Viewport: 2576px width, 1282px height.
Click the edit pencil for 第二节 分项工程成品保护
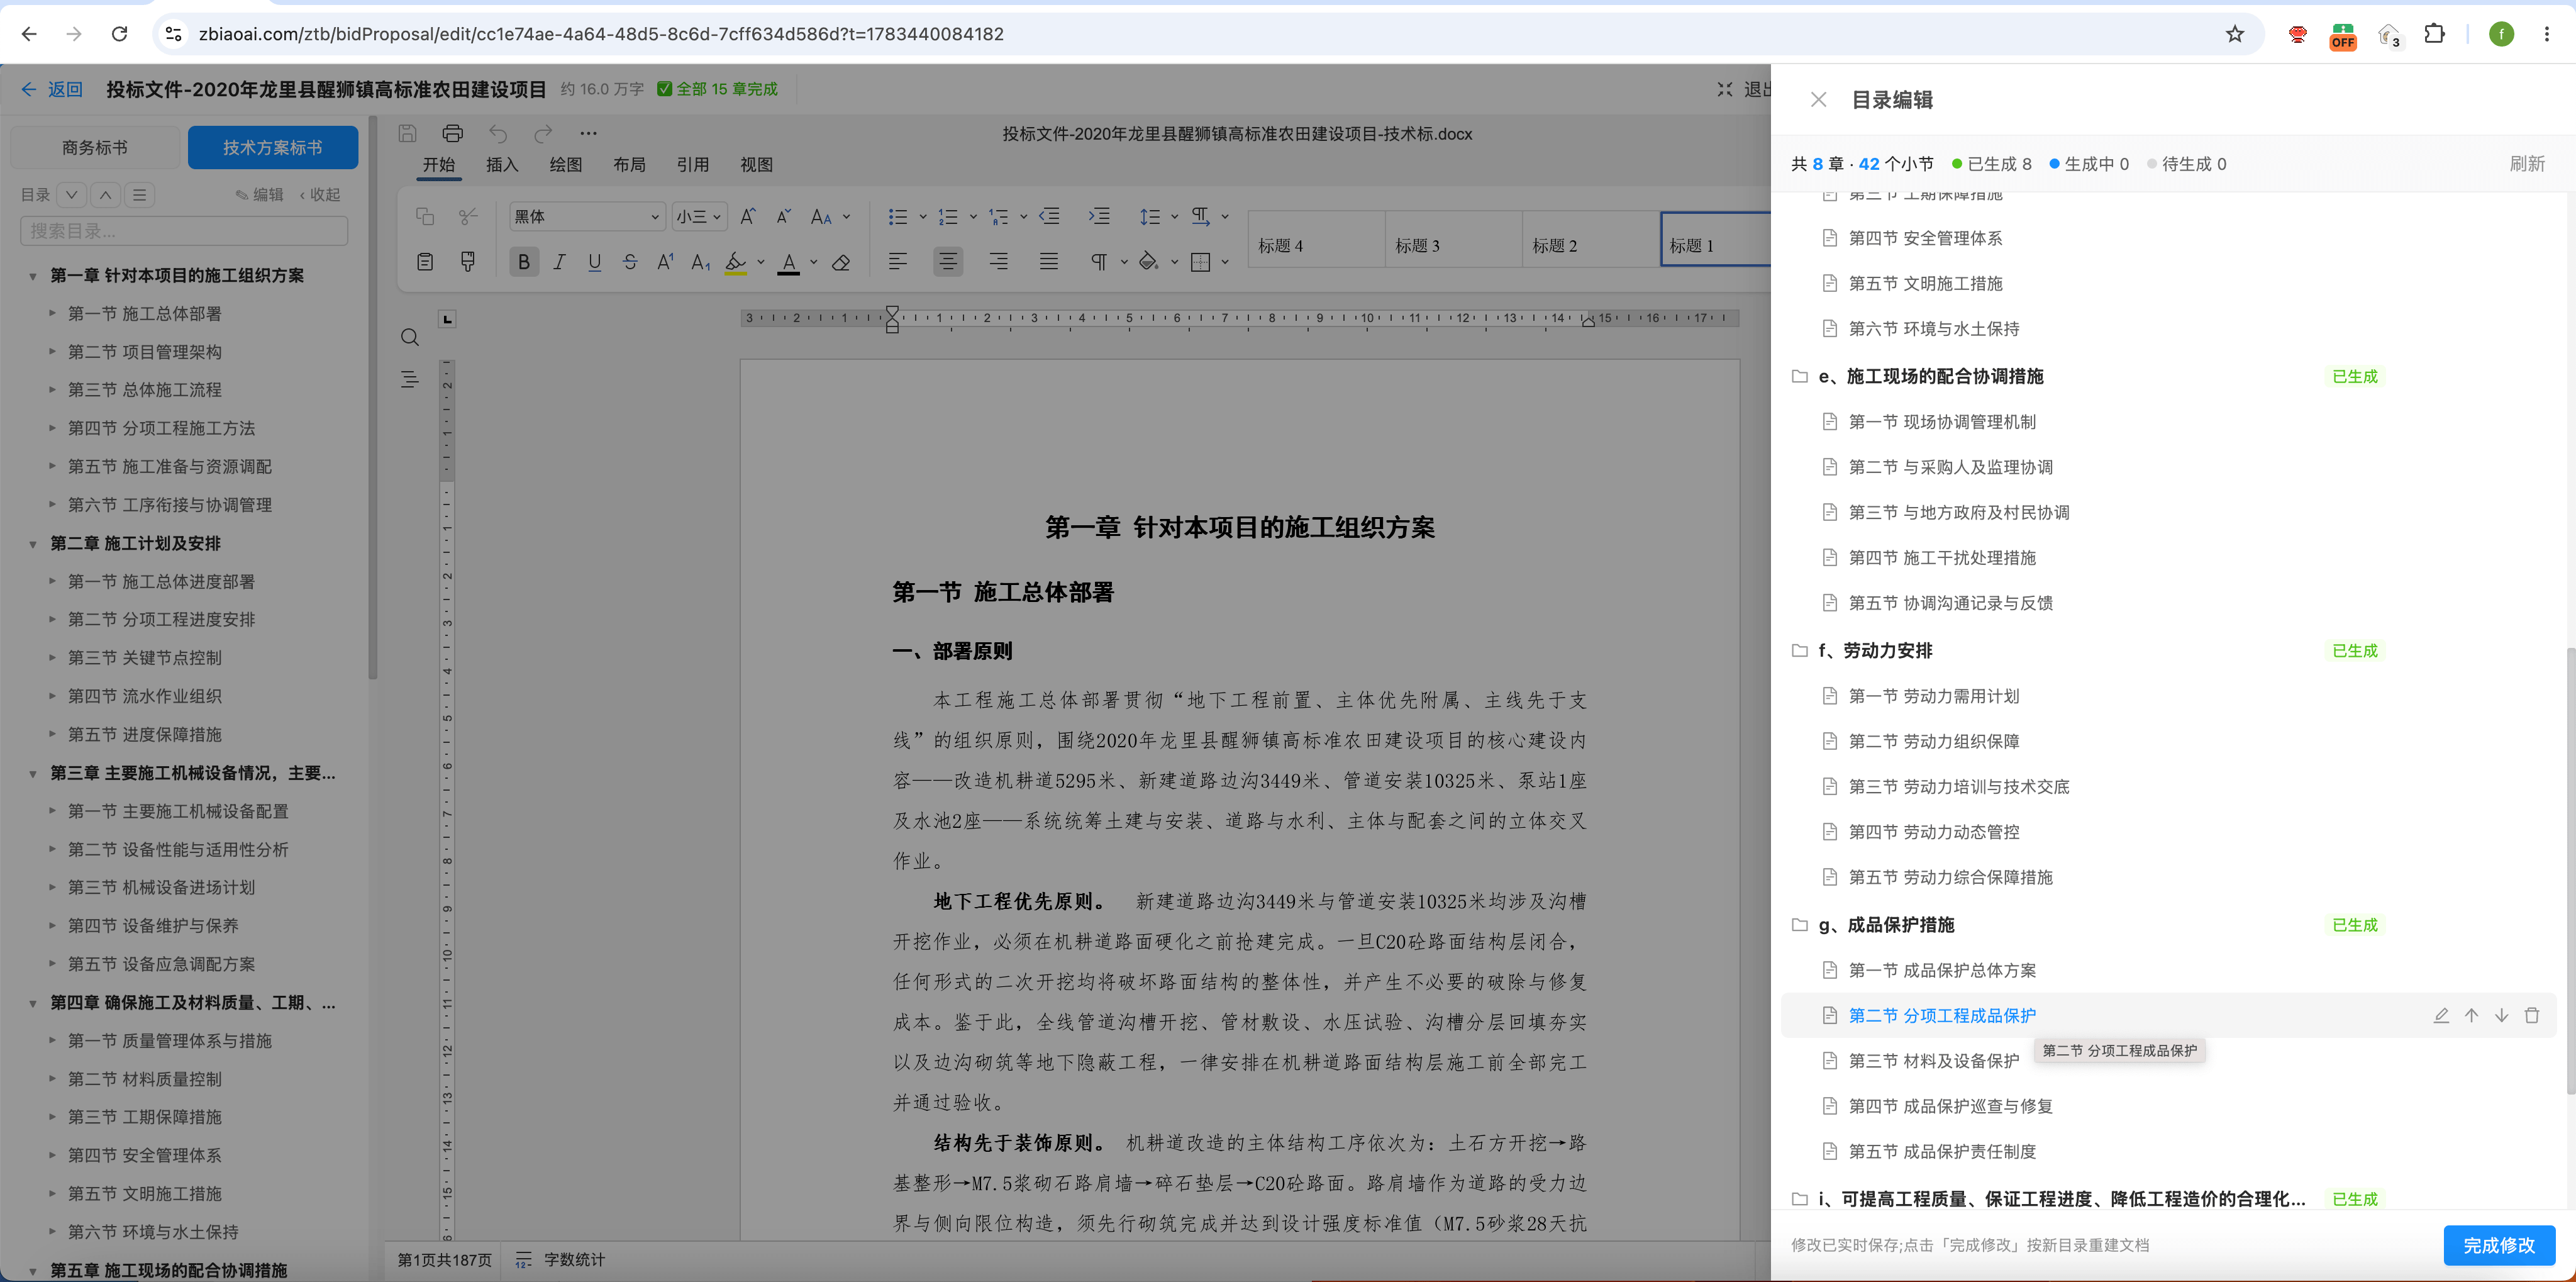[x=2441, y=1015]
